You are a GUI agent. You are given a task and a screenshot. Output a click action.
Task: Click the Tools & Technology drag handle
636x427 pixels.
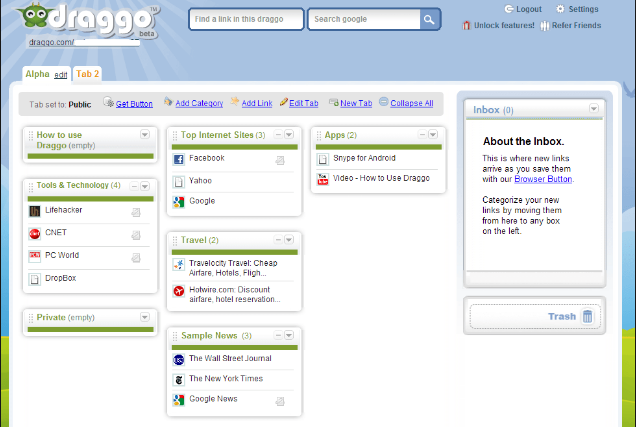pyautogui.click(x=31, y=187)
